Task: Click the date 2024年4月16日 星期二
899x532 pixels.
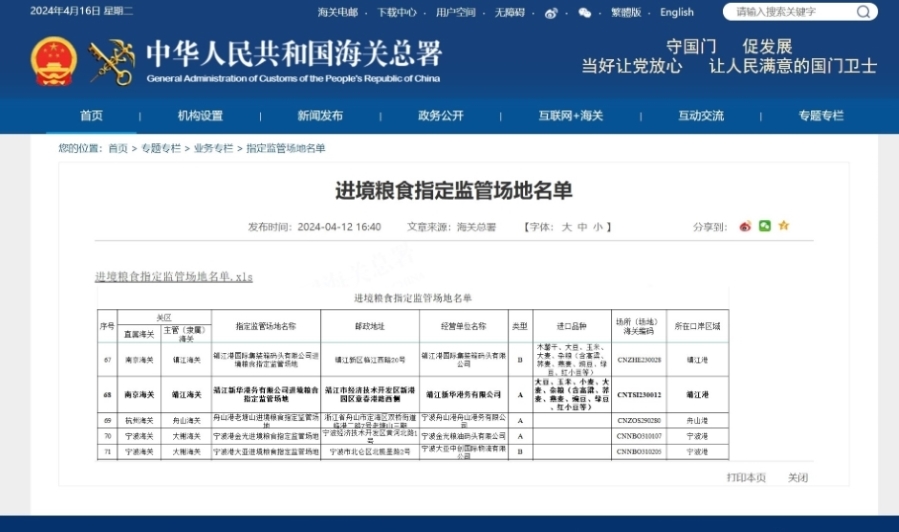Action: [81, 11]
